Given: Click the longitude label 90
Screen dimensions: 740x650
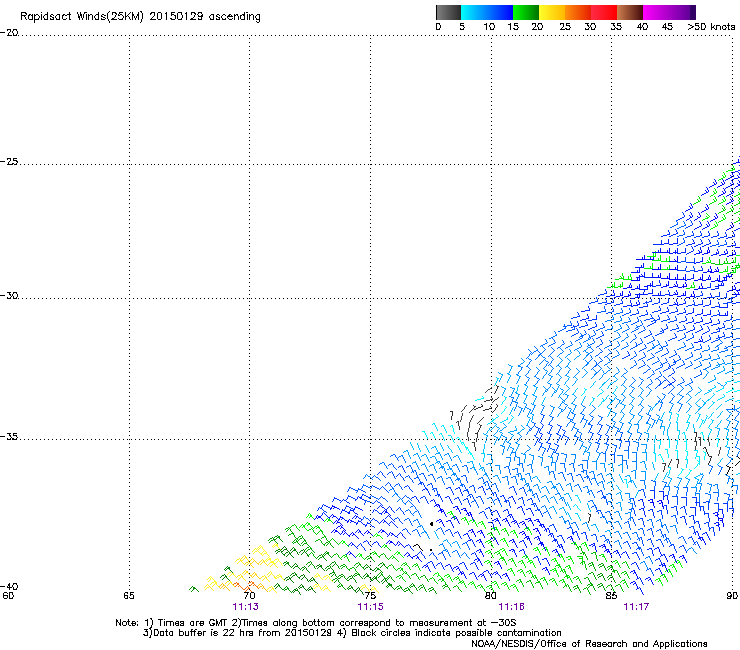Looking at the screenshot, I should point(732,595).
